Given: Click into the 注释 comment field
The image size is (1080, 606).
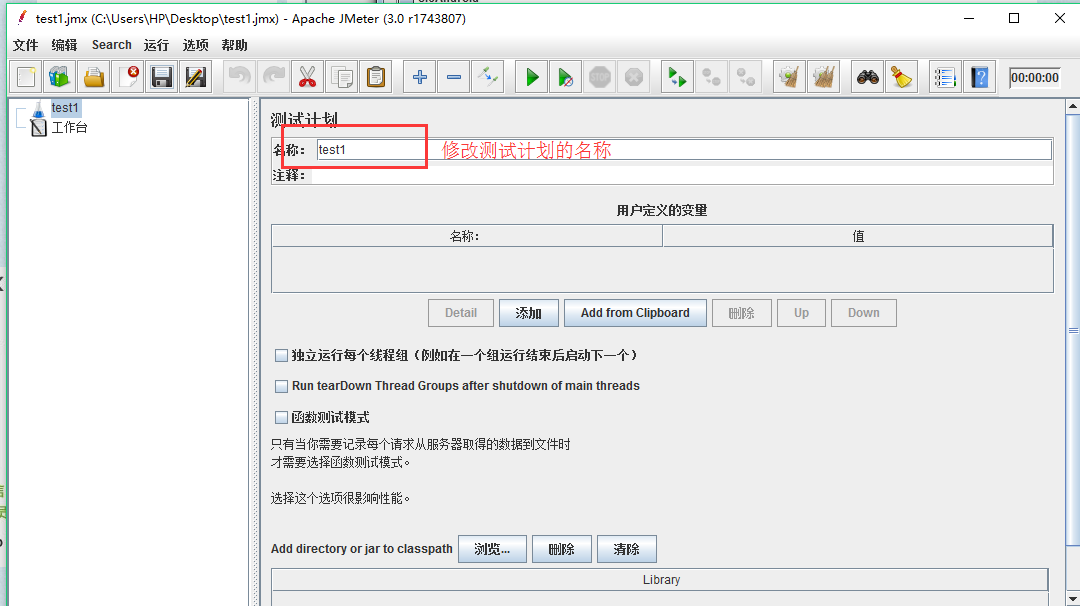Looking at the screenshot, I should [682, 175].
